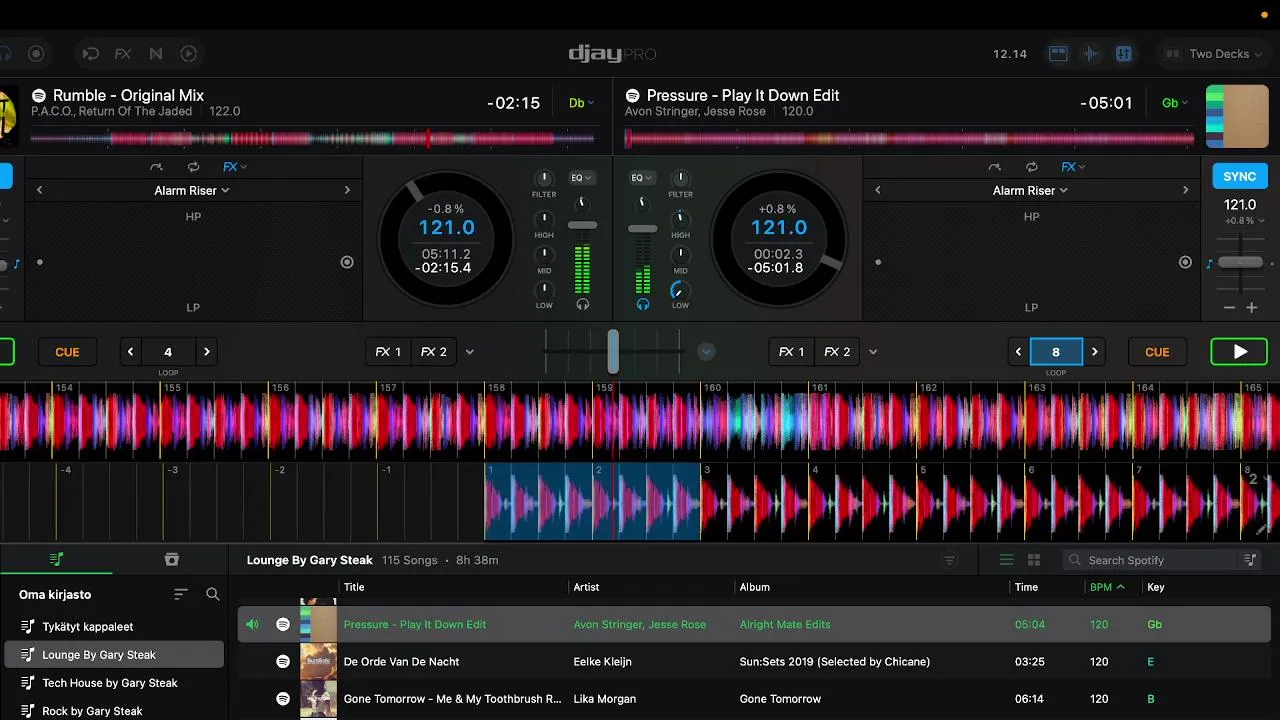Image resolution: width=1280 pixels, height=720 pixels.
Task: Open the right channel EQ dropdown
Action: (642, 178)
